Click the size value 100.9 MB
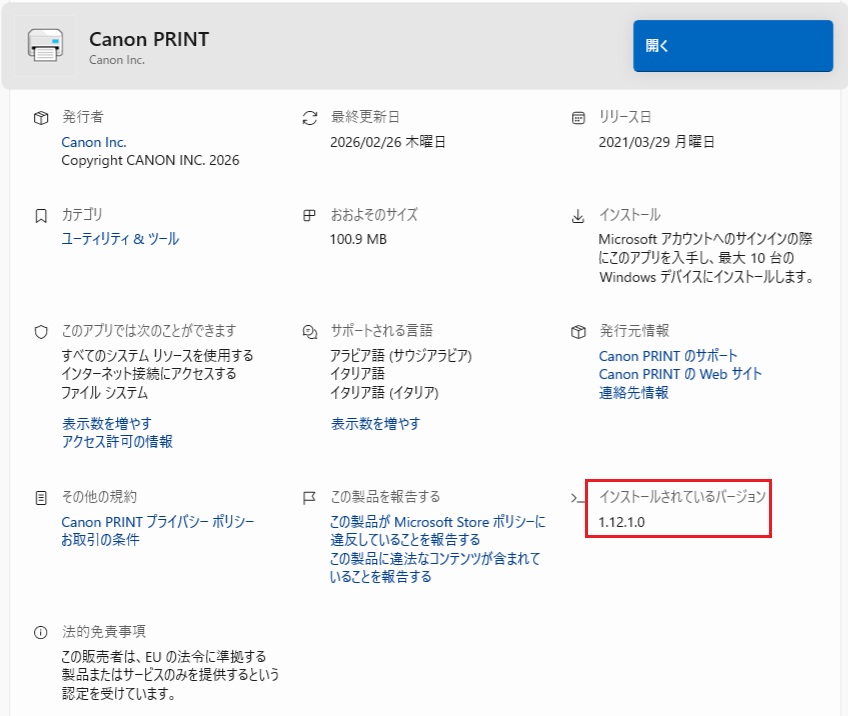 click(x=358, y=239)
